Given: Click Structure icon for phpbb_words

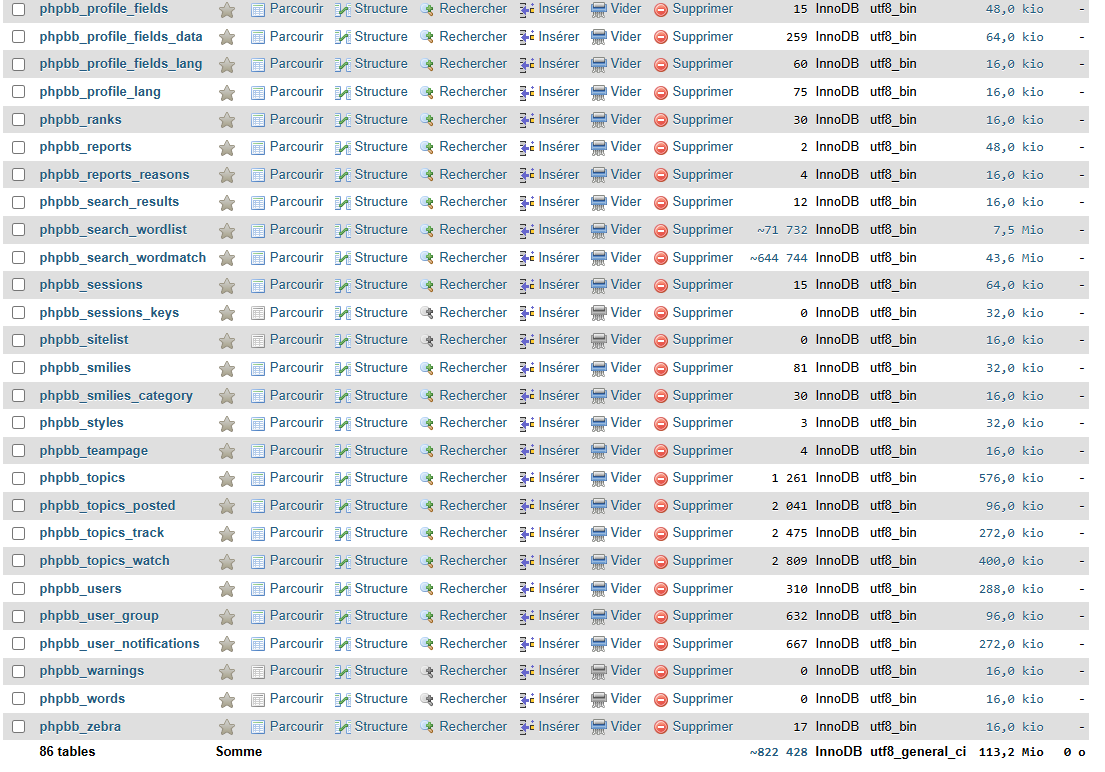Looking at the screenshot, I should pyautogui.click(x=342, y=699).
